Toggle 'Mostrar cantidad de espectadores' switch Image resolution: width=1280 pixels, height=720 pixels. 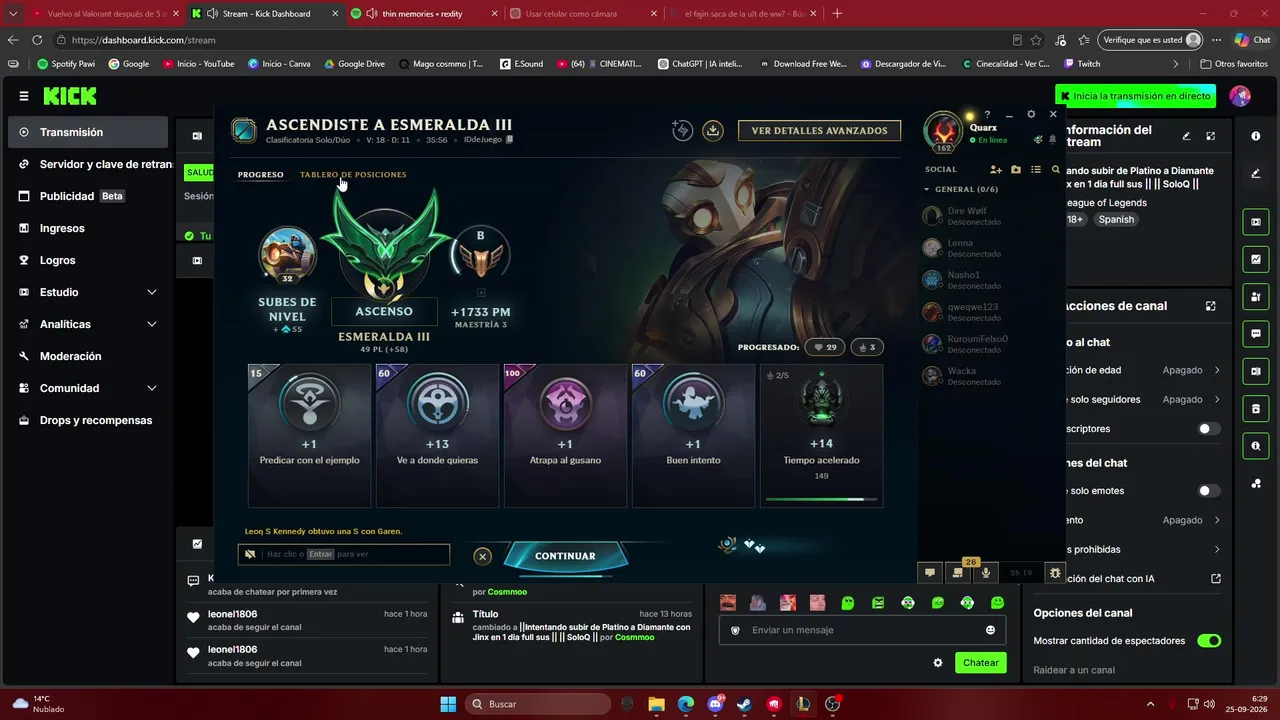[1209, 641]
